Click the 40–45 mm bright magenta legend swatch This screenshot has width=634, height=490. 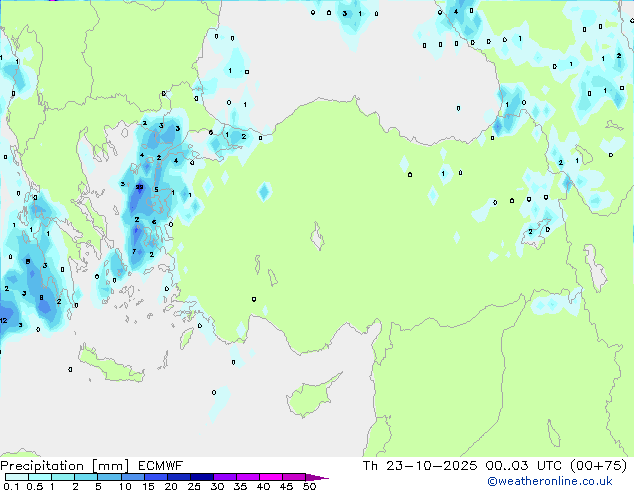point(271,477)
